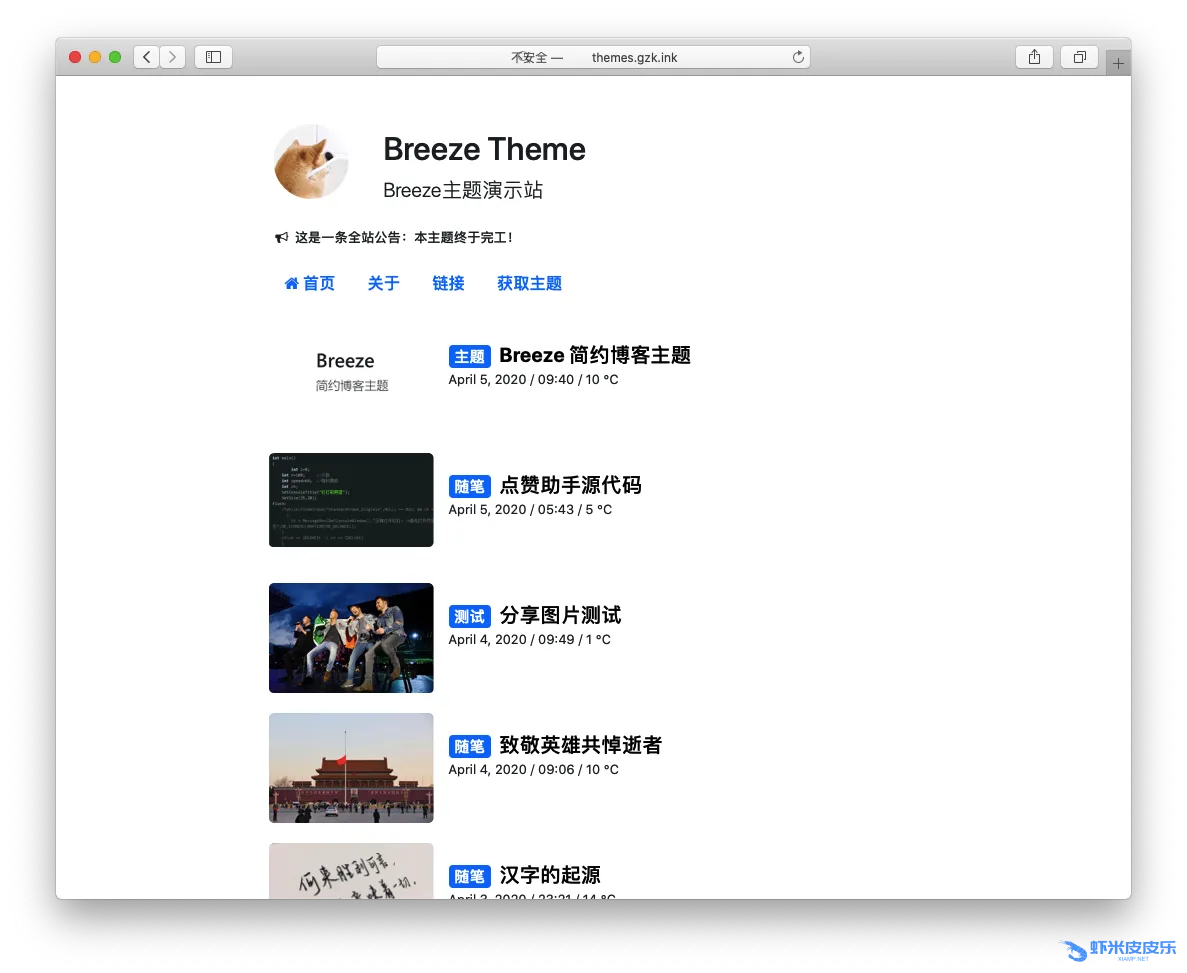Open the Share button in the toolbar
1187x973 pixels.
1034,57
